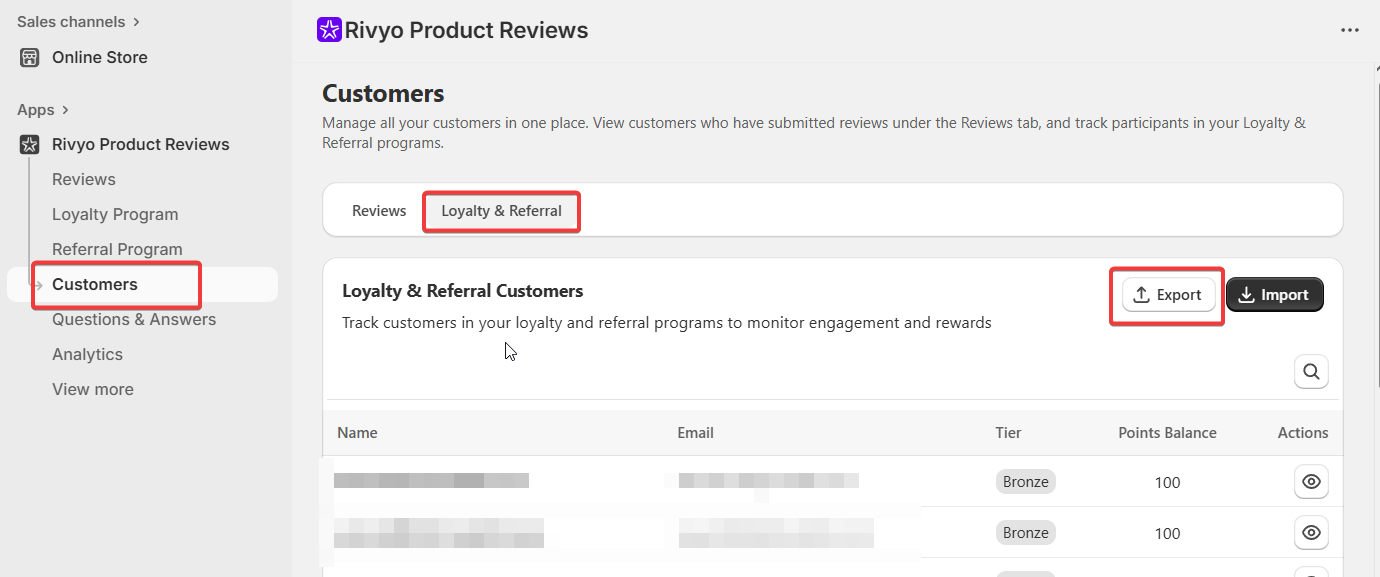
Task: Open the three-dot more options menu
Action: pyautogui.click(x=1350, y=30)
